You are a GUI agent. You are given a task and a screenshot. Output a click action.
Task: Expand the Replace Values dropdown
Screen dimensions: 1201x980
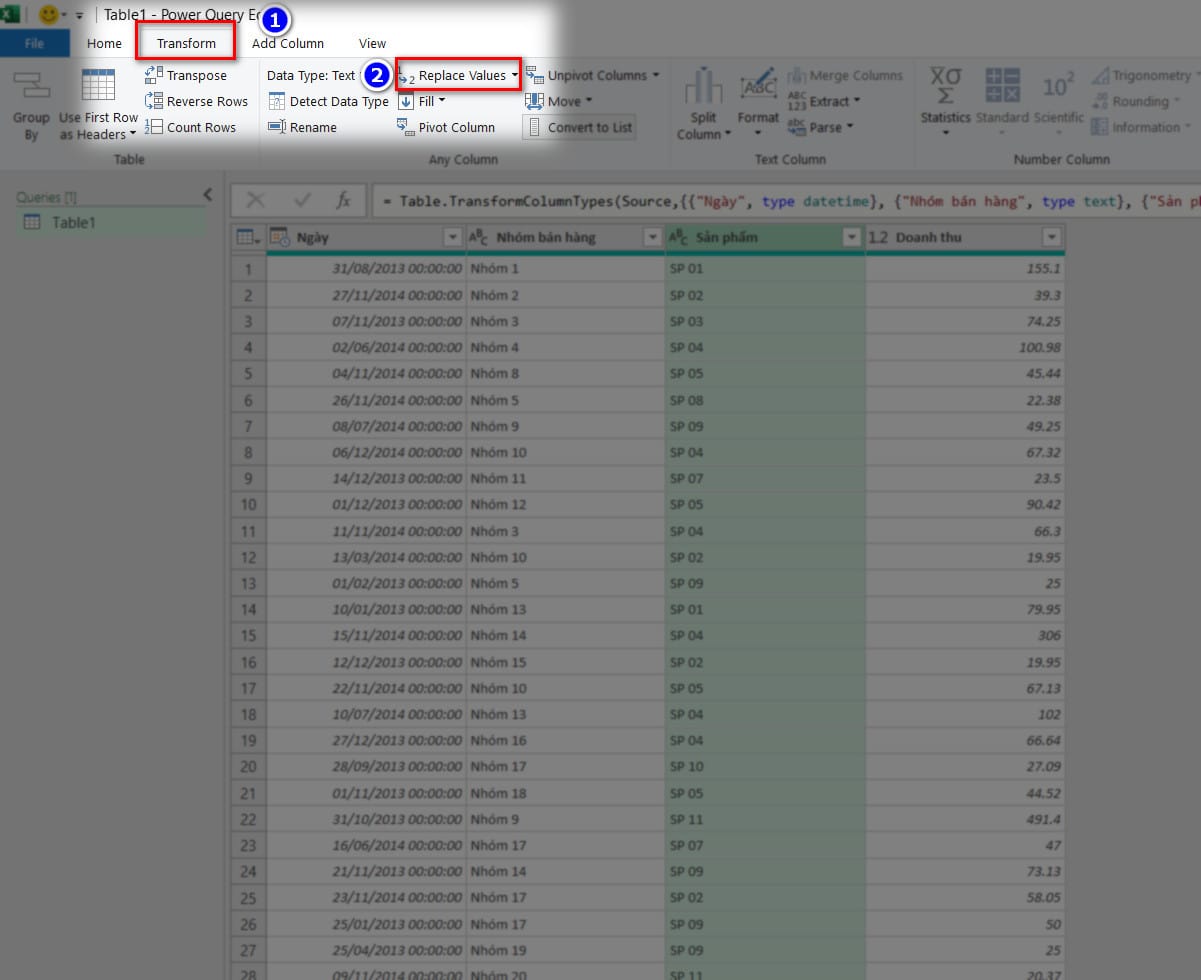pos(515,75)
